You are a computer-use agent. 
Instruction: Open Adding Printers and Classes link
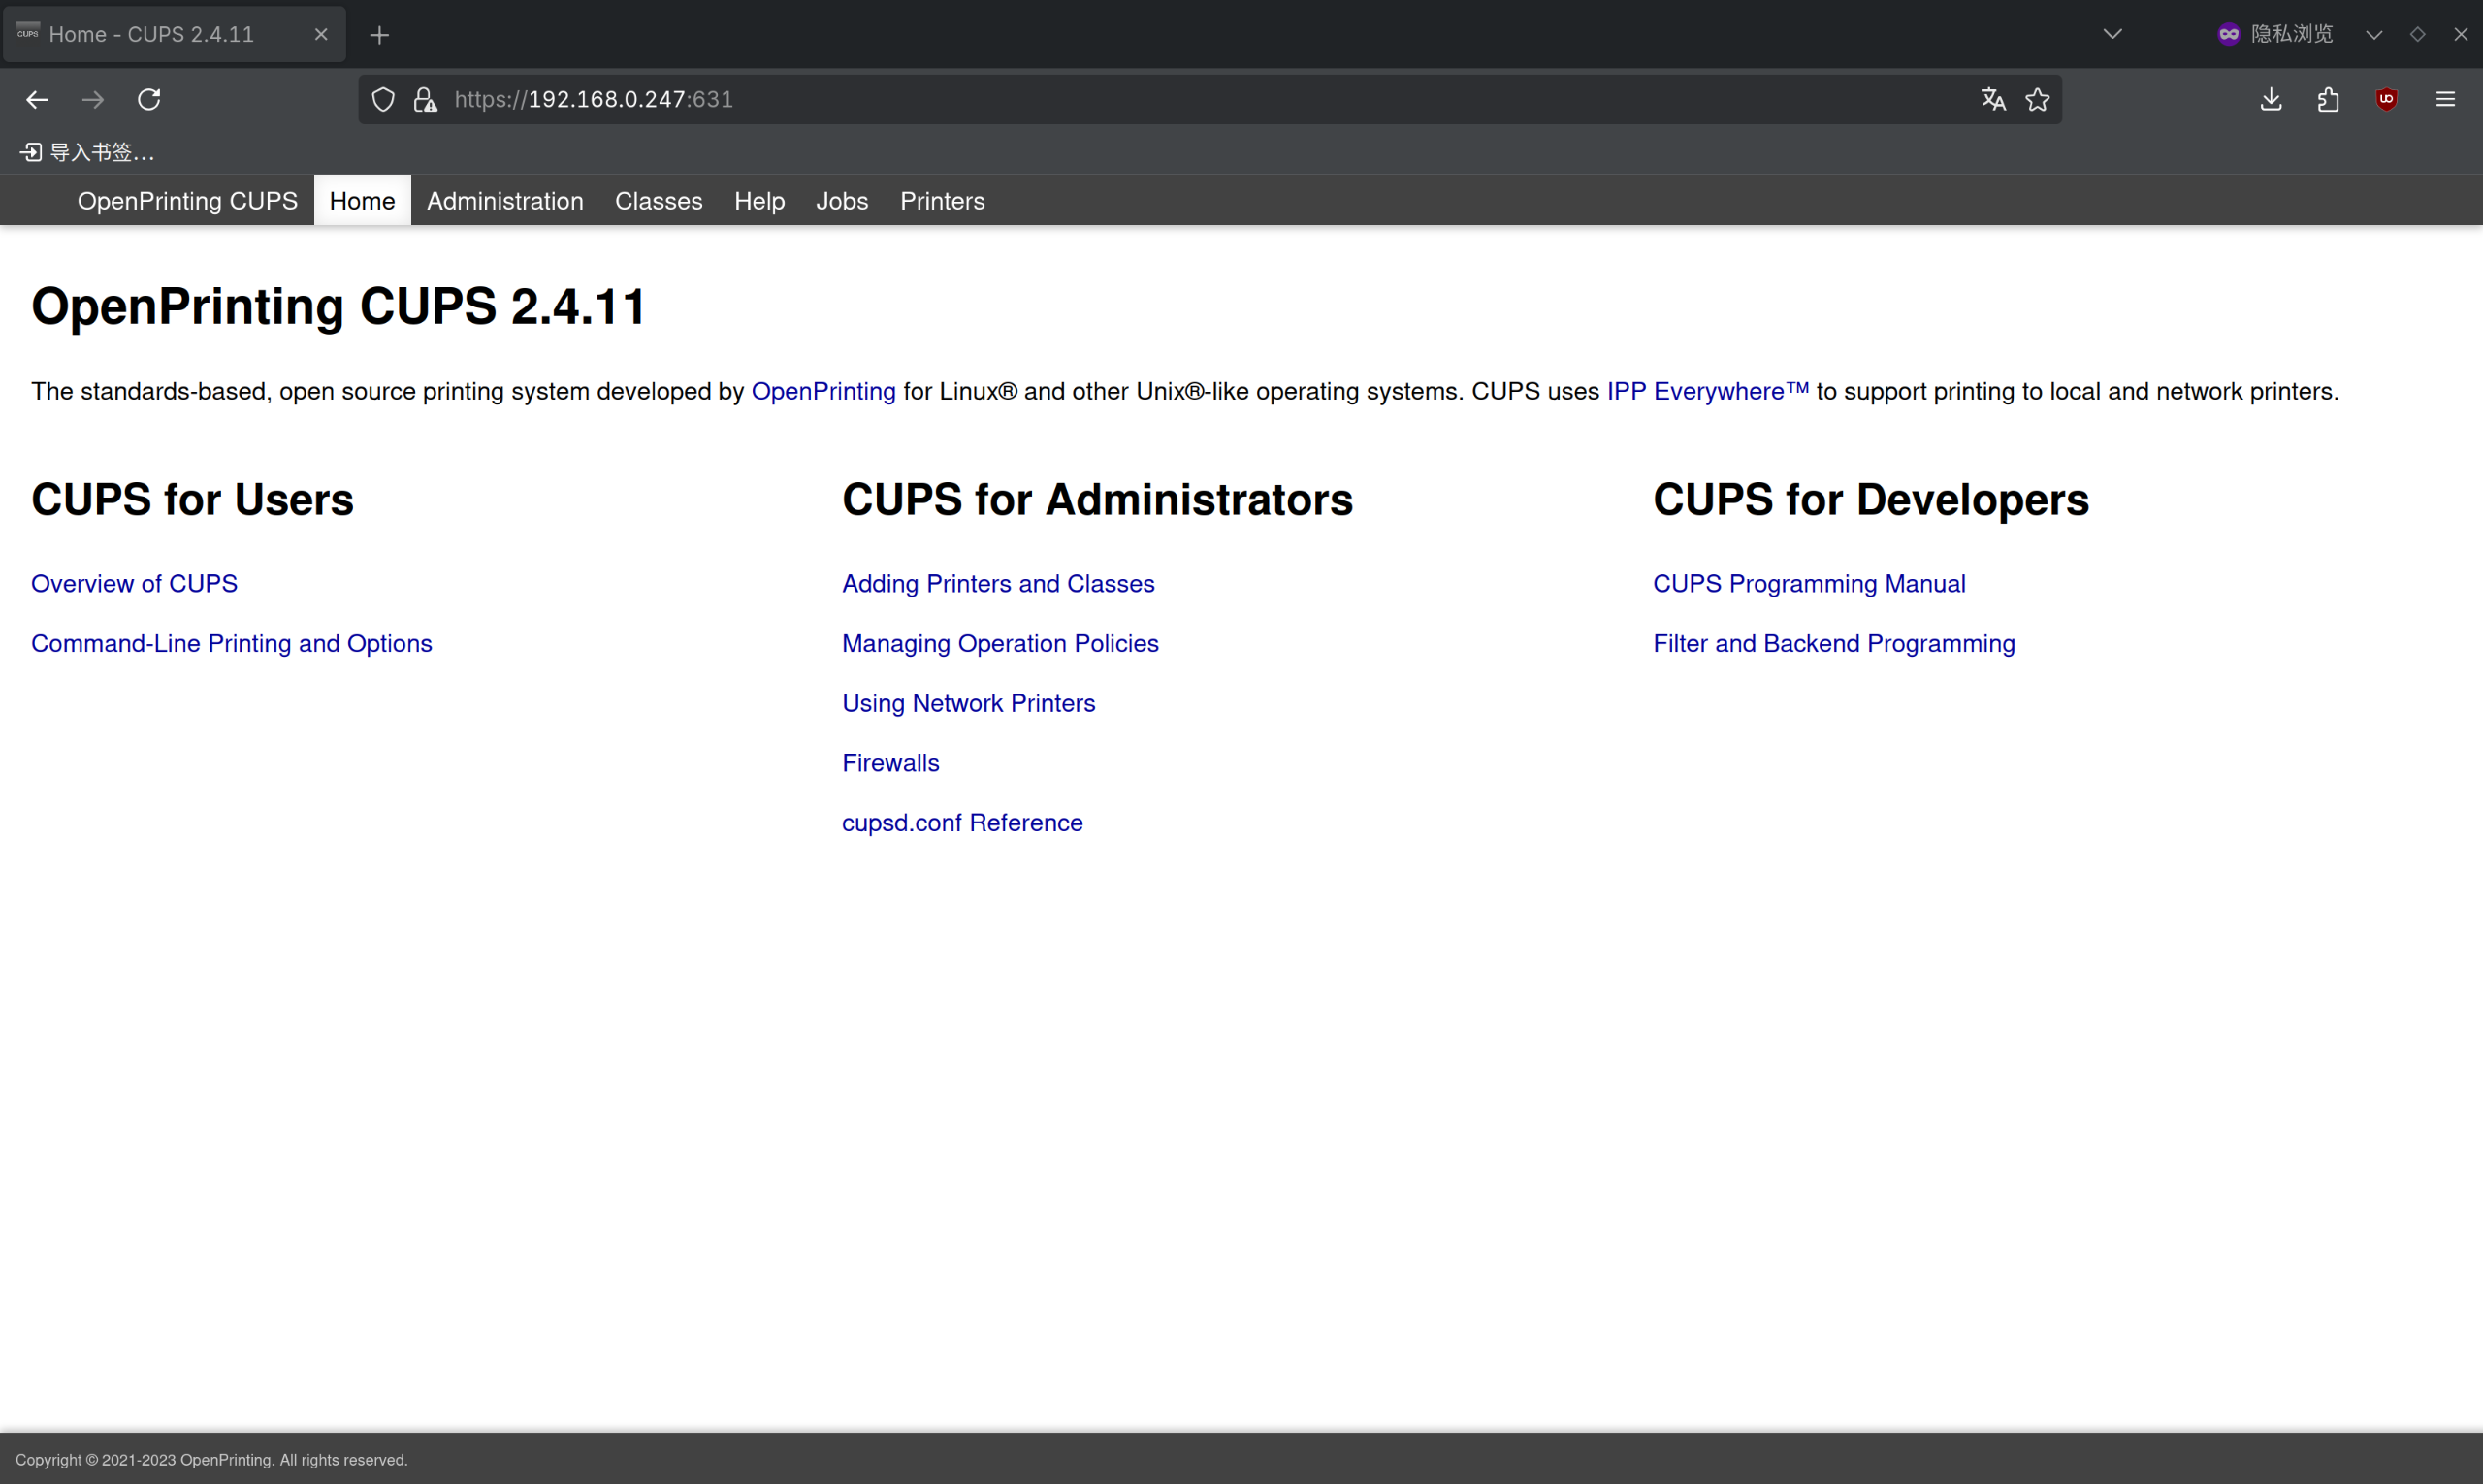(998, 584)
